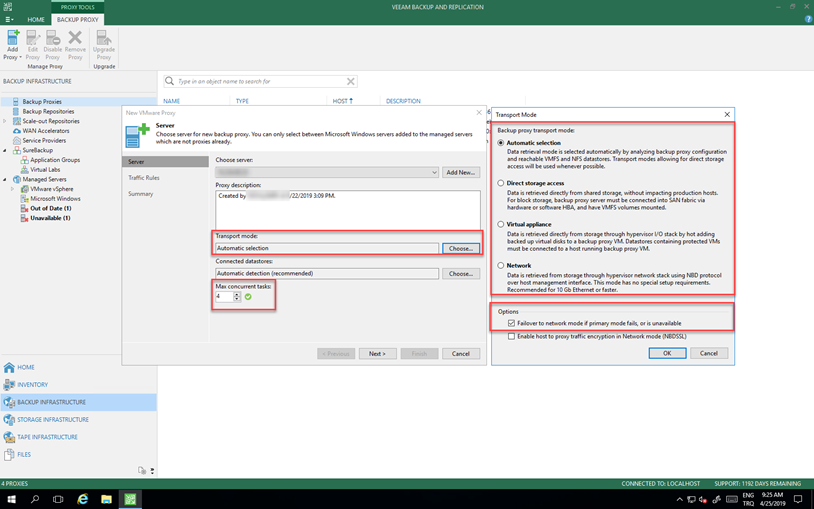
Task: Select Backup Proxies in the tree
Action: (42, 102)
